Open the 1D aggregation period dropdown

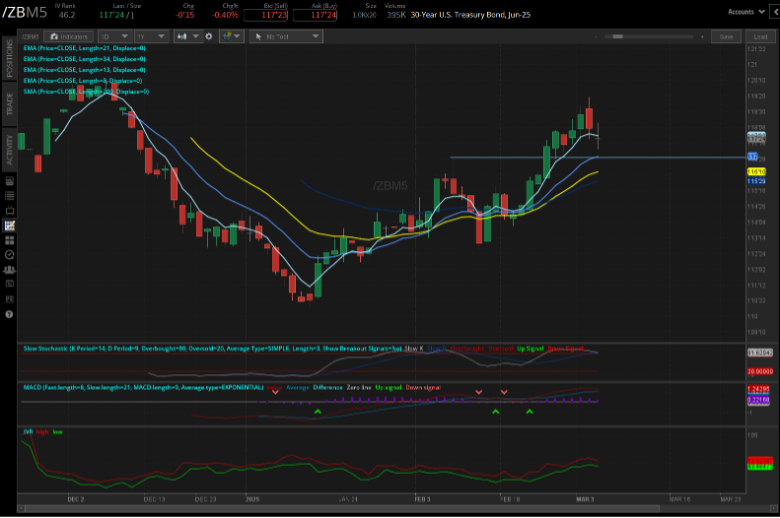pos(114,37)
